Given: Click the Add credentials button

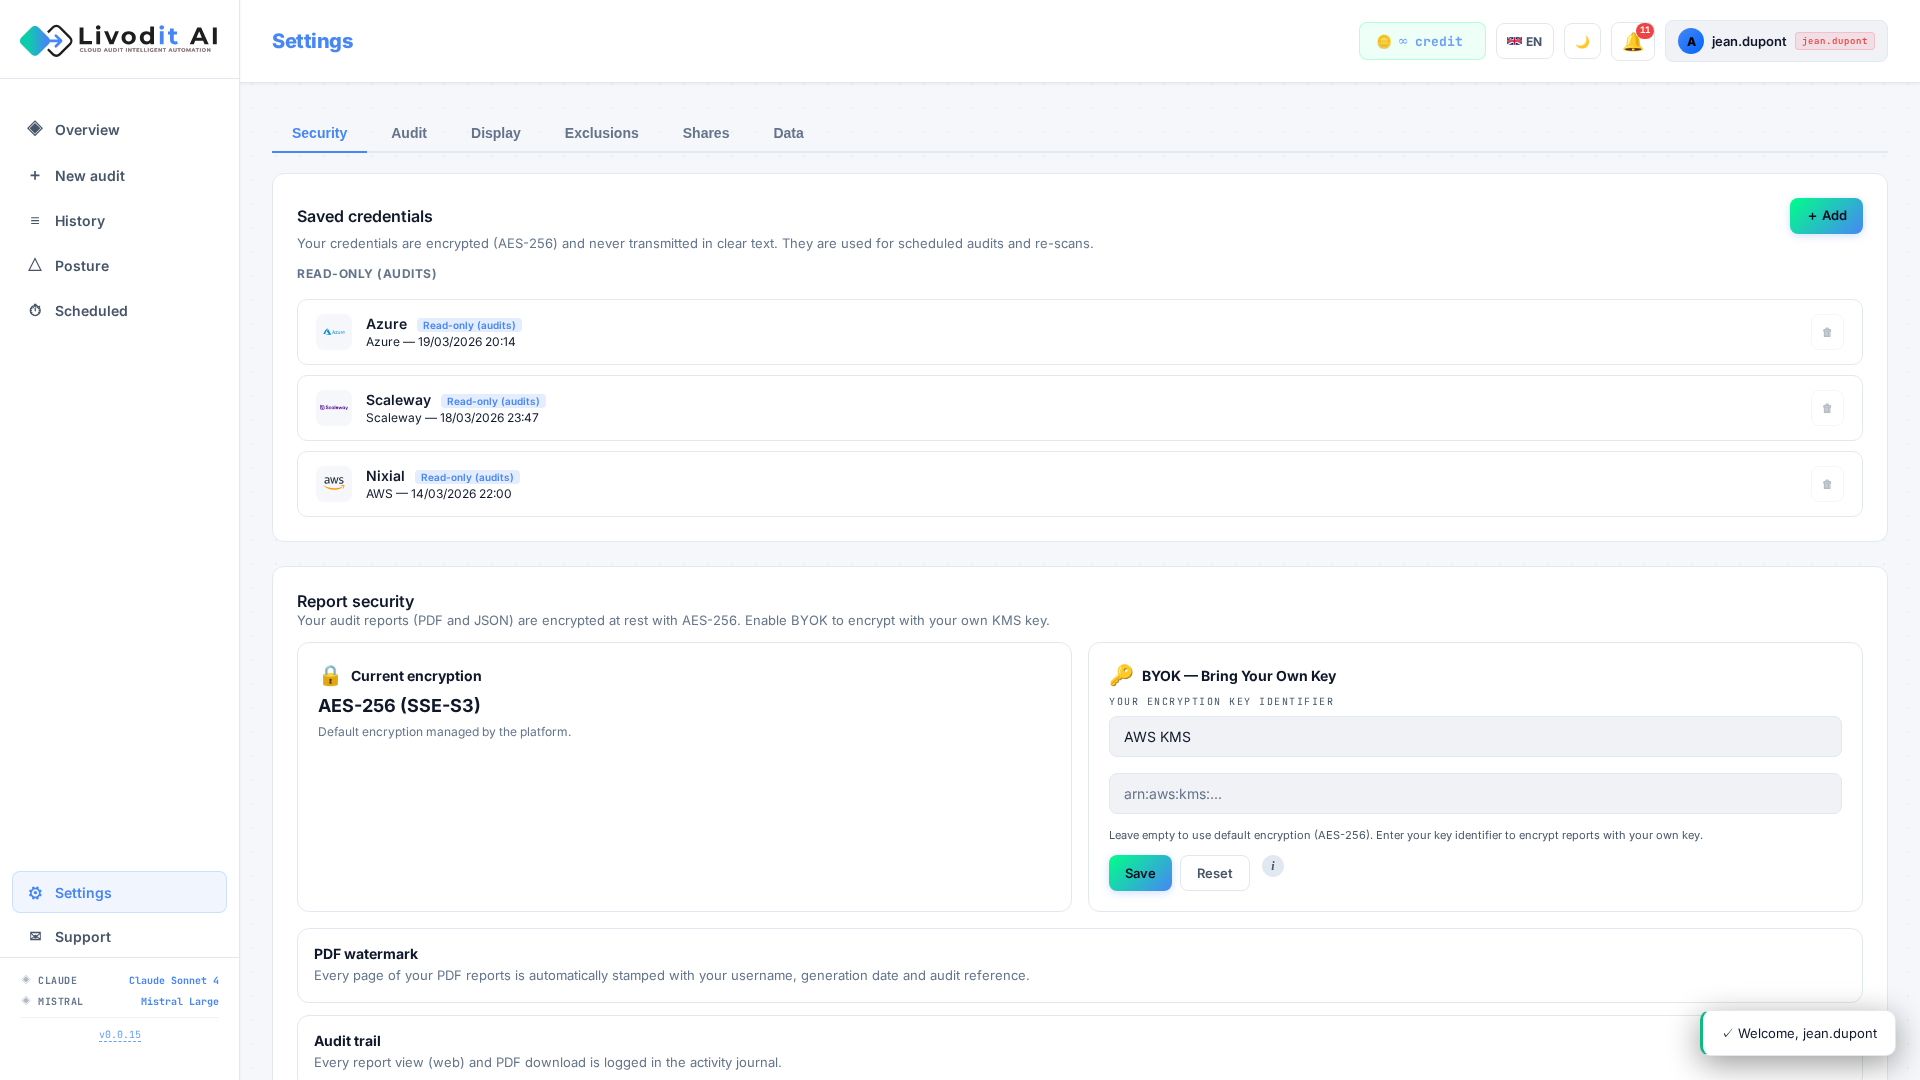Looking at the screenshot, I should [x=1825, y=216].
